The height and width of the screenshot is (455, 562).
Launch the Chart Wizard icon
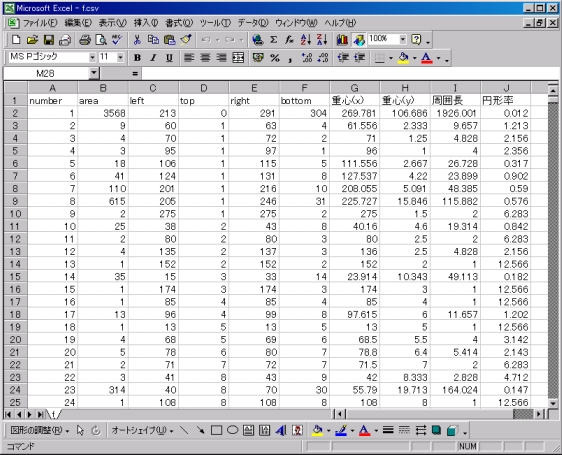(342, 40)
